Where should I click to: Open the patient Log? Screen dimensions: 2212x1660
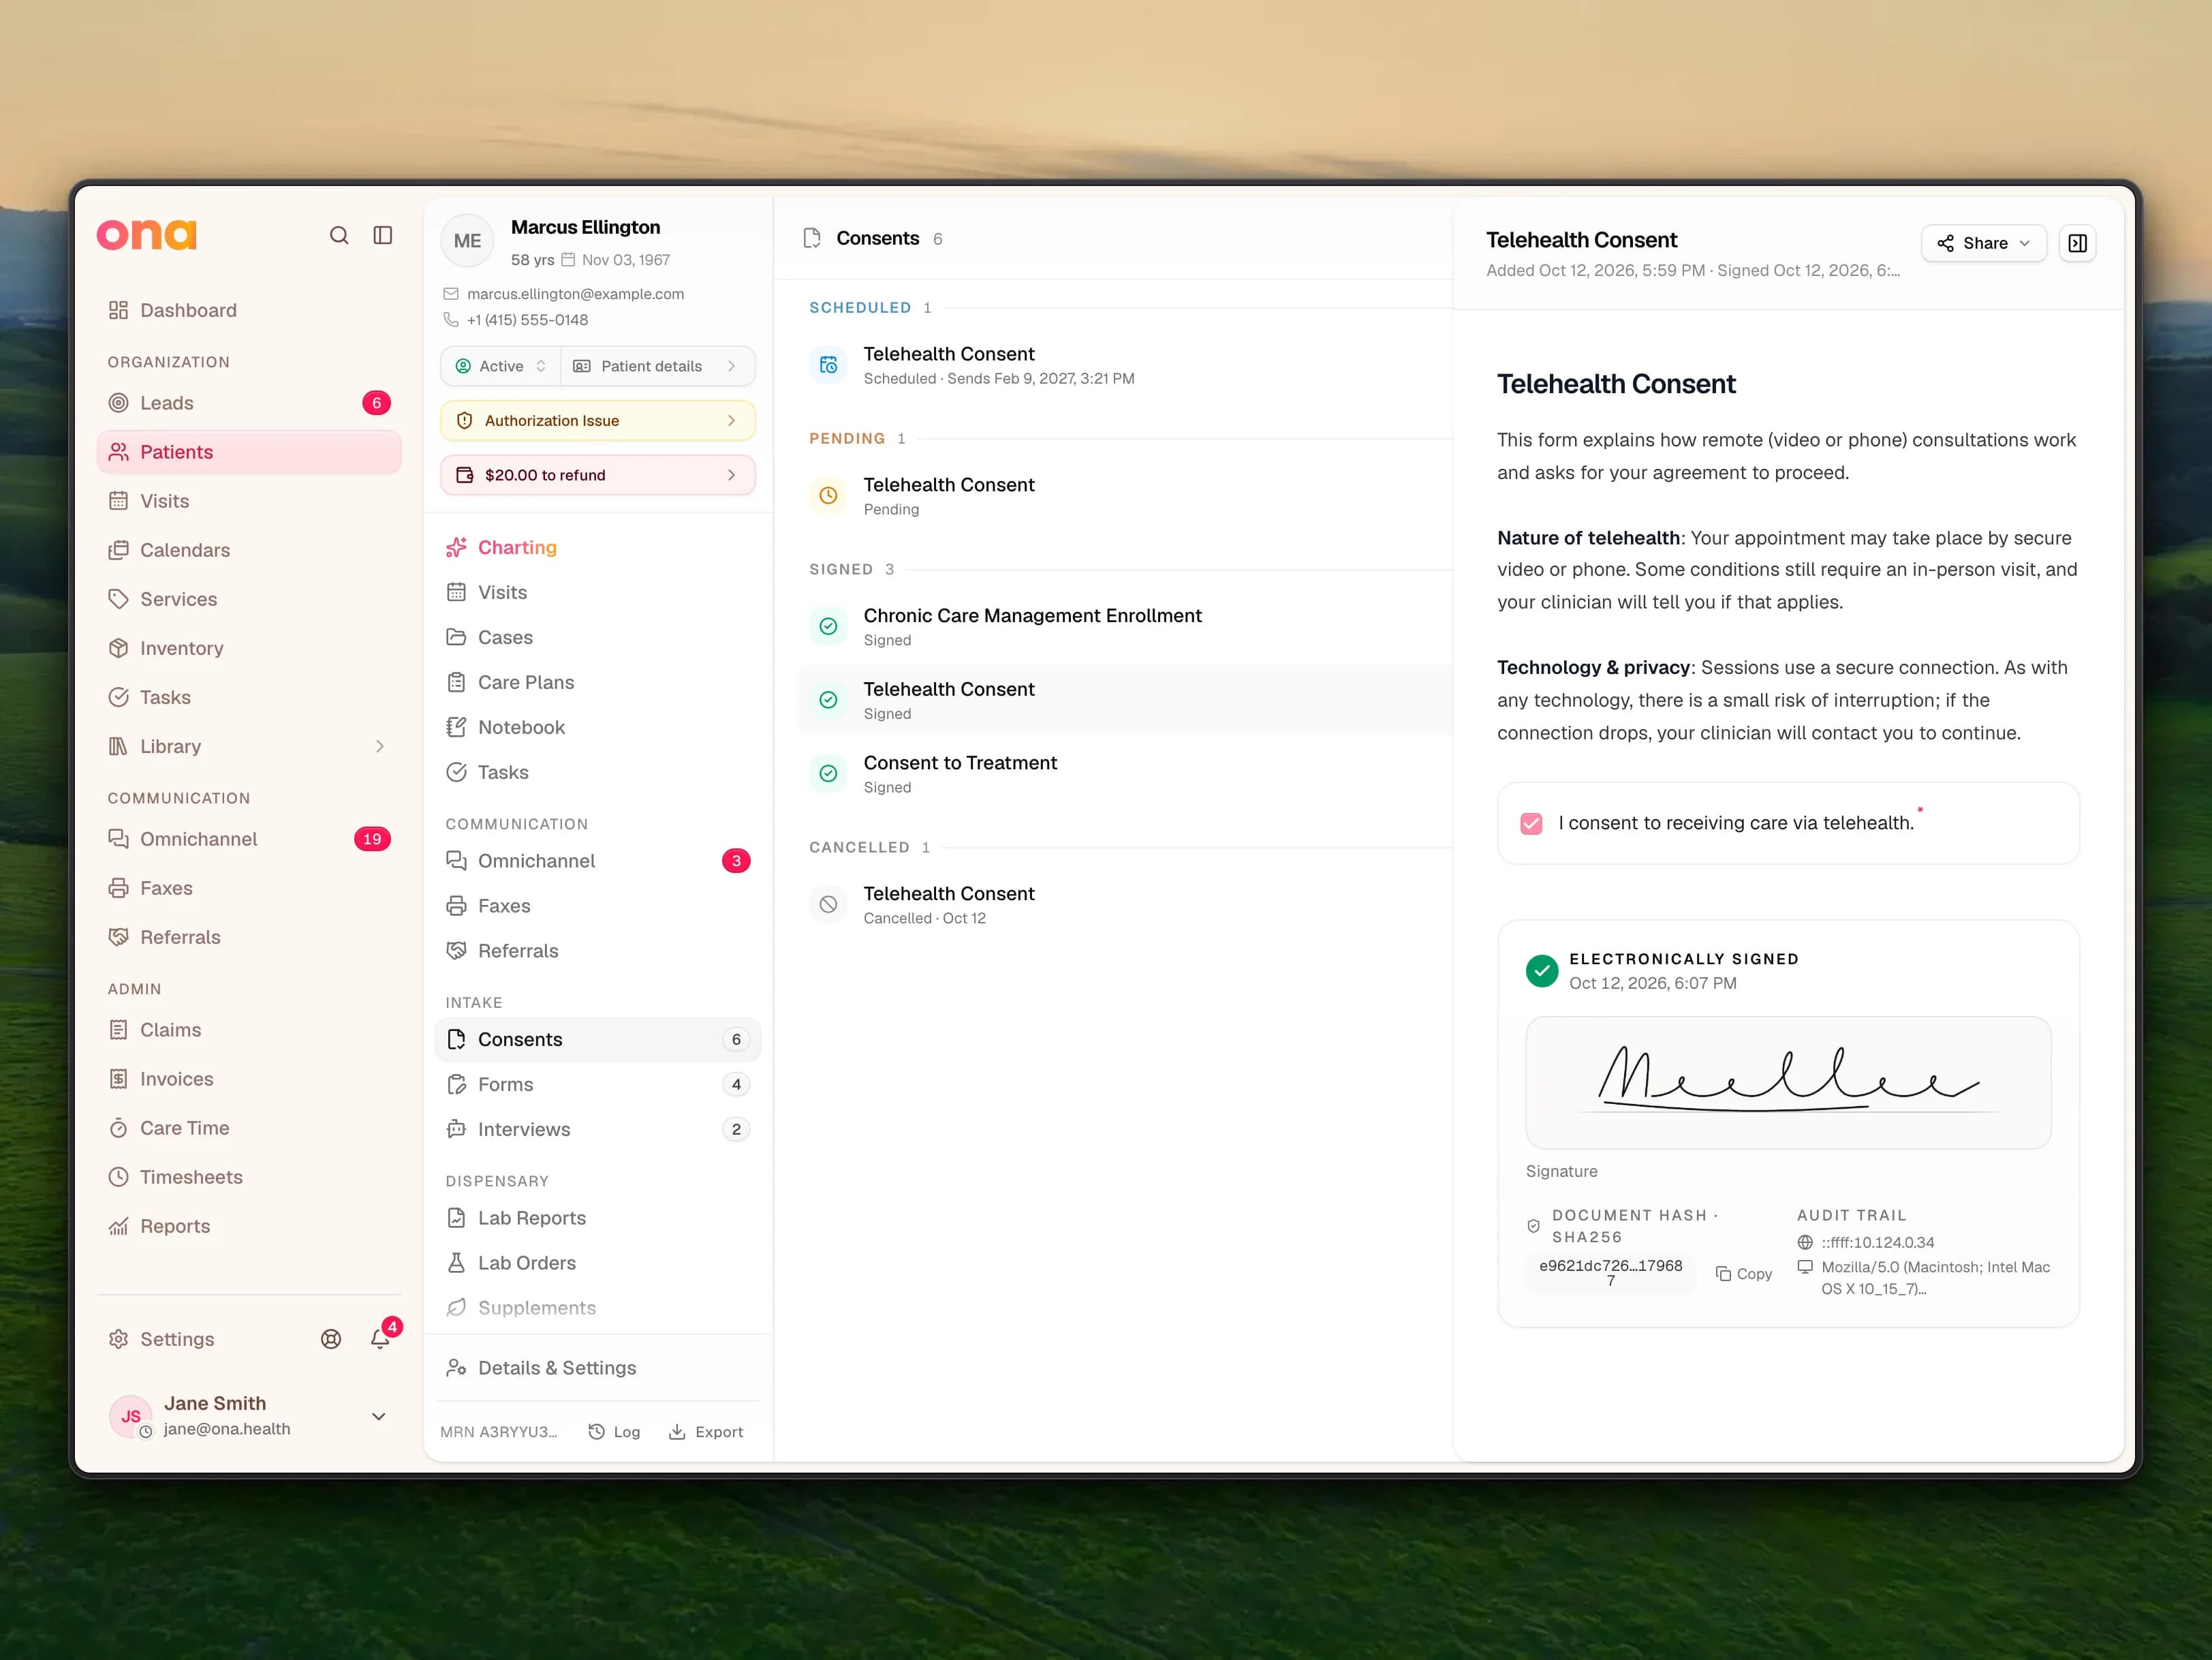[614, 1432]
